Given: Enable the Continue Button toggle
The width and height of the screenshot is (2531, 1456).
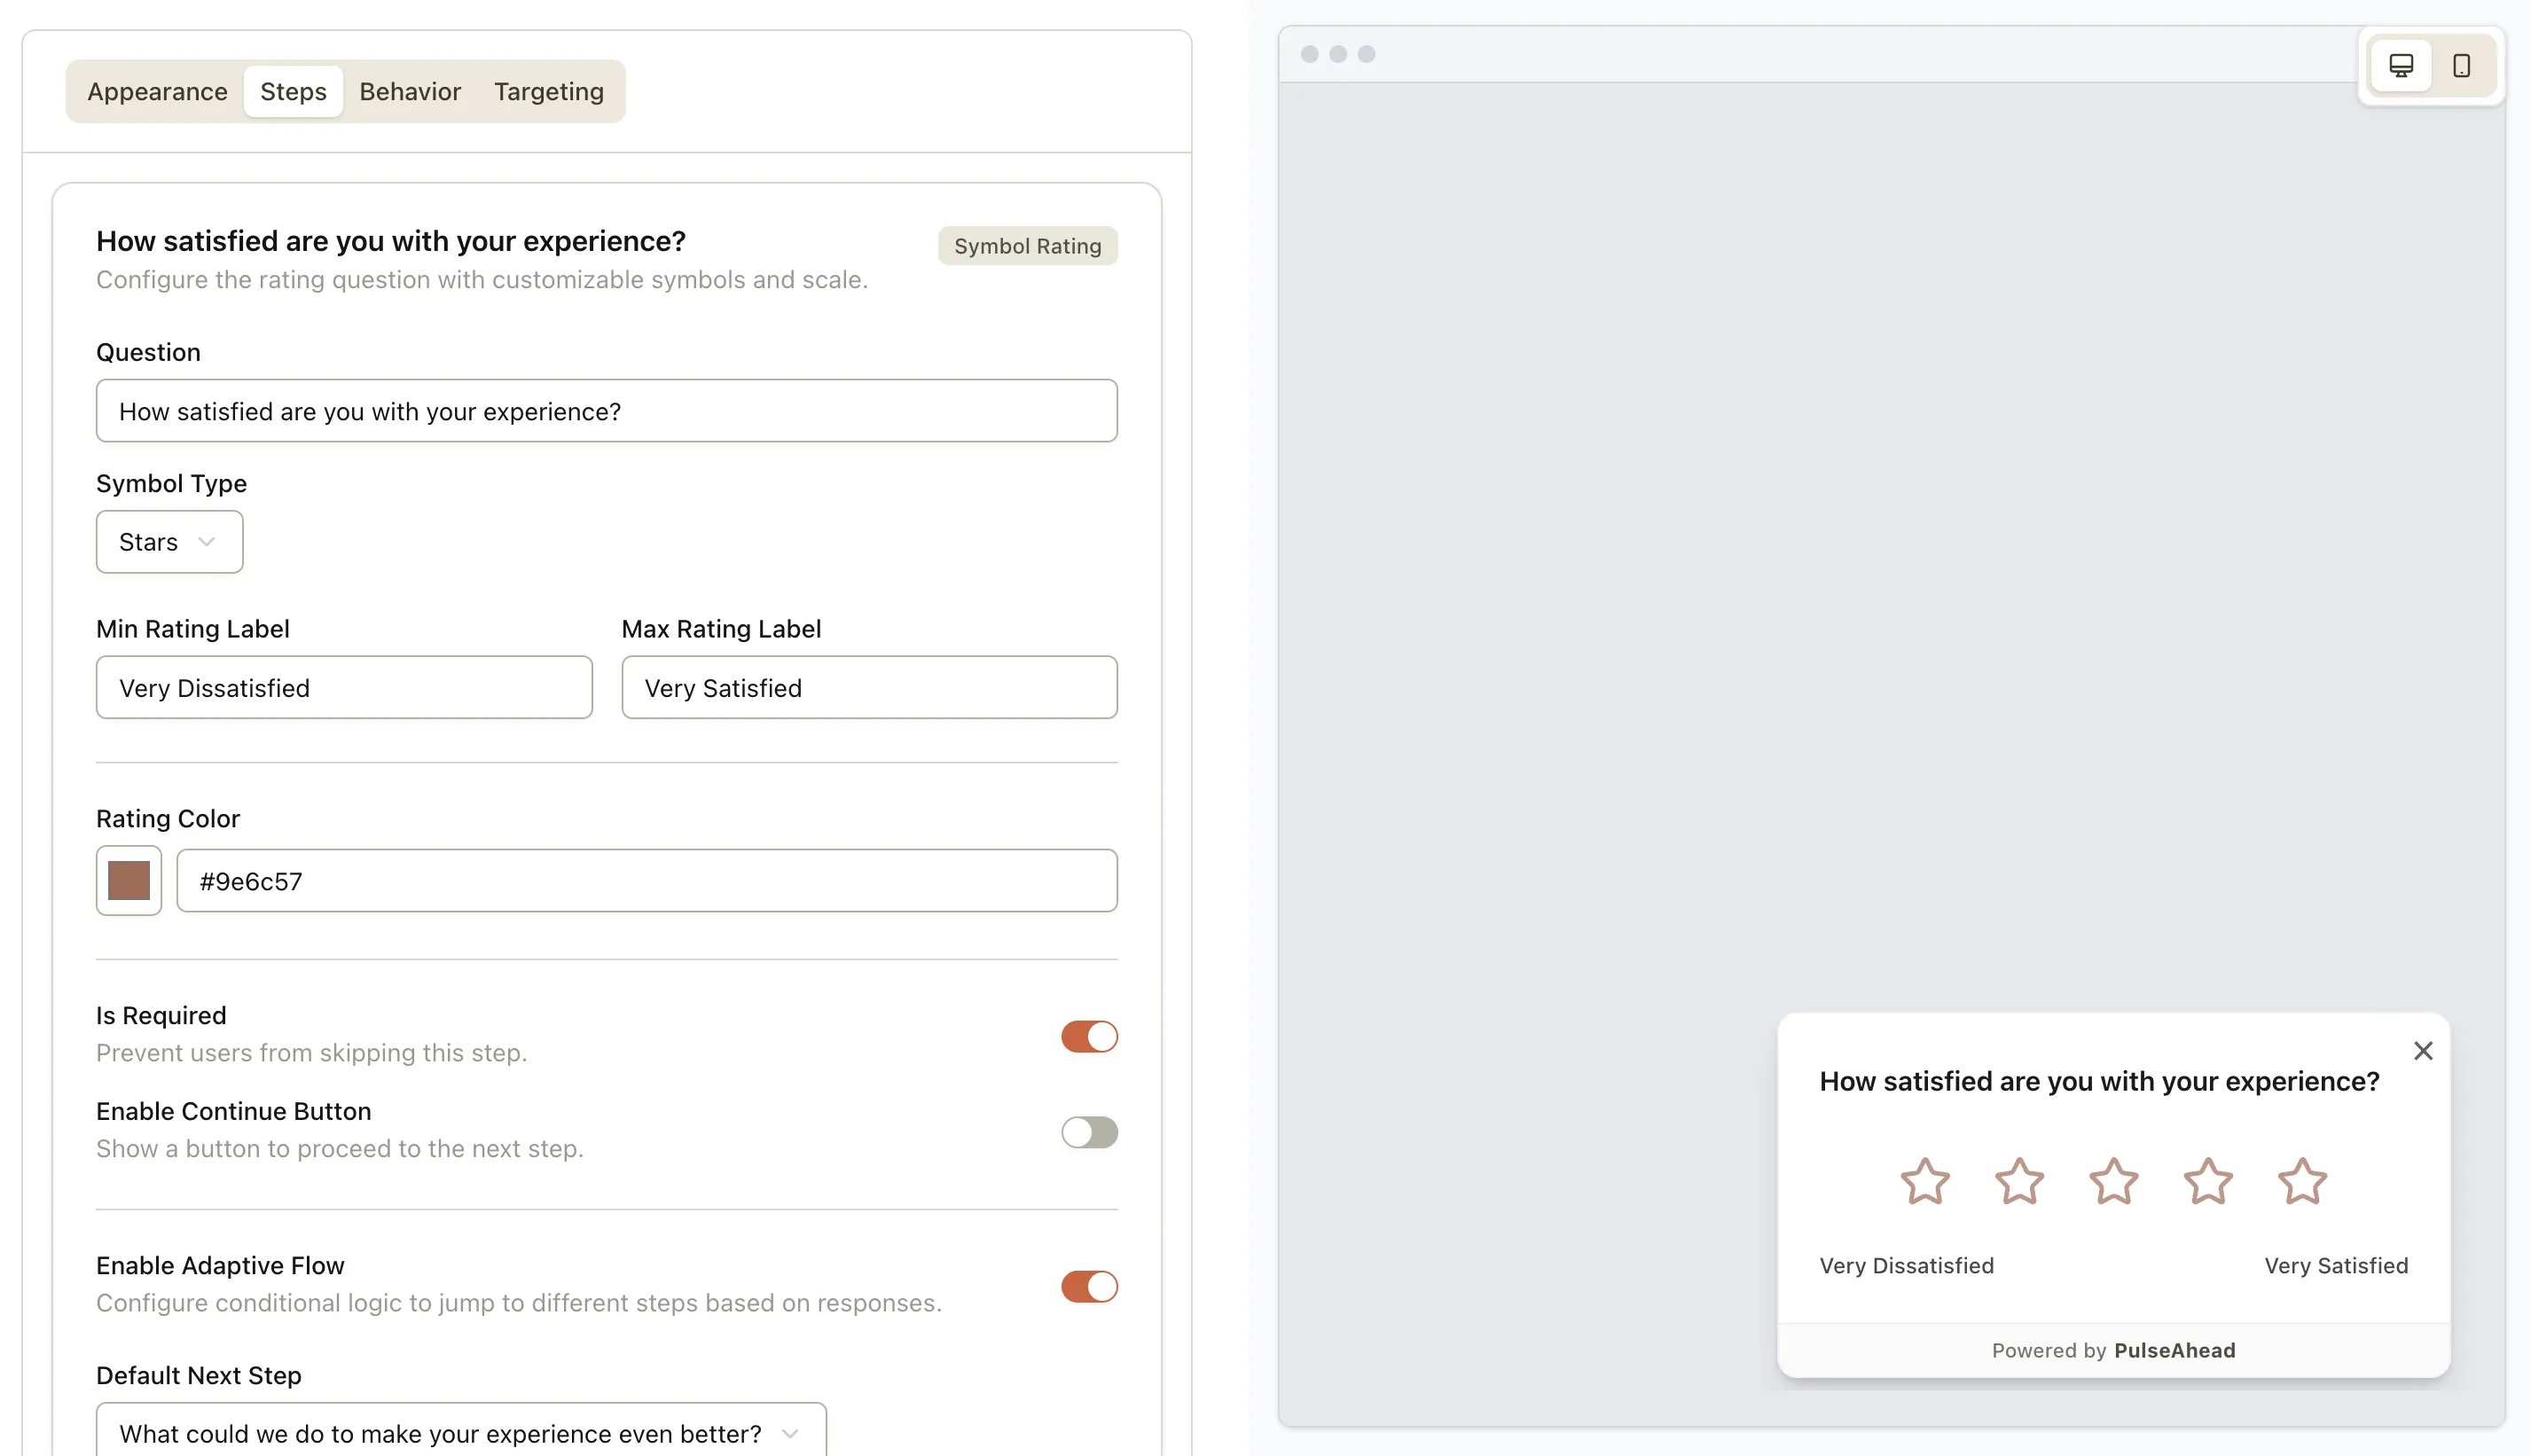Looking at the screenshot, I should point(1088,1132).
